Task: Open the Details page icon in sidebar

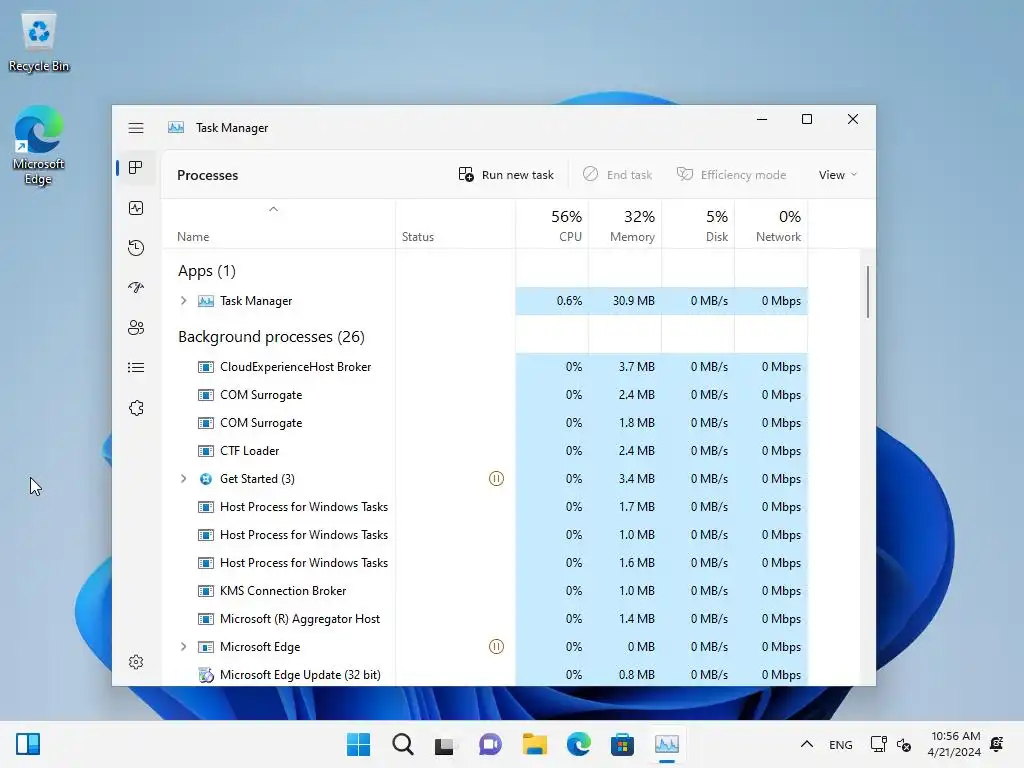Action: [x=136, y=368]
